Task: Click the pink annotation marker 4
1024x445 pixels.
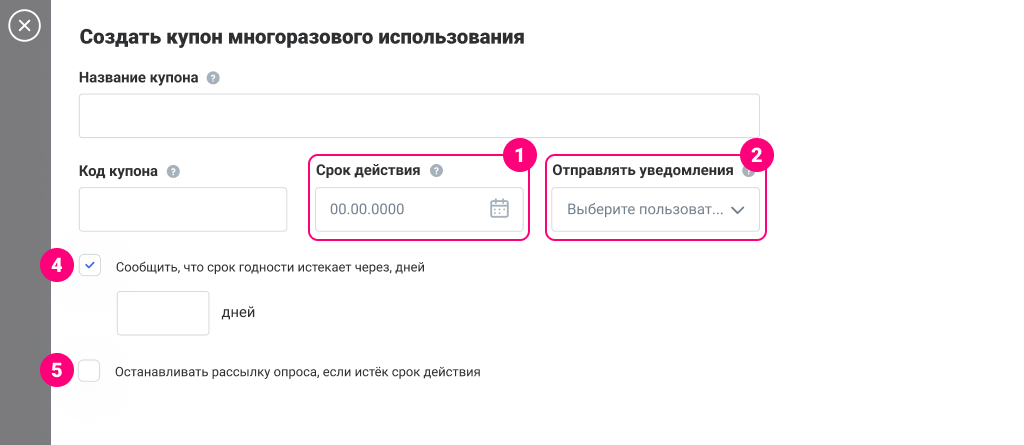Action: 57,266
